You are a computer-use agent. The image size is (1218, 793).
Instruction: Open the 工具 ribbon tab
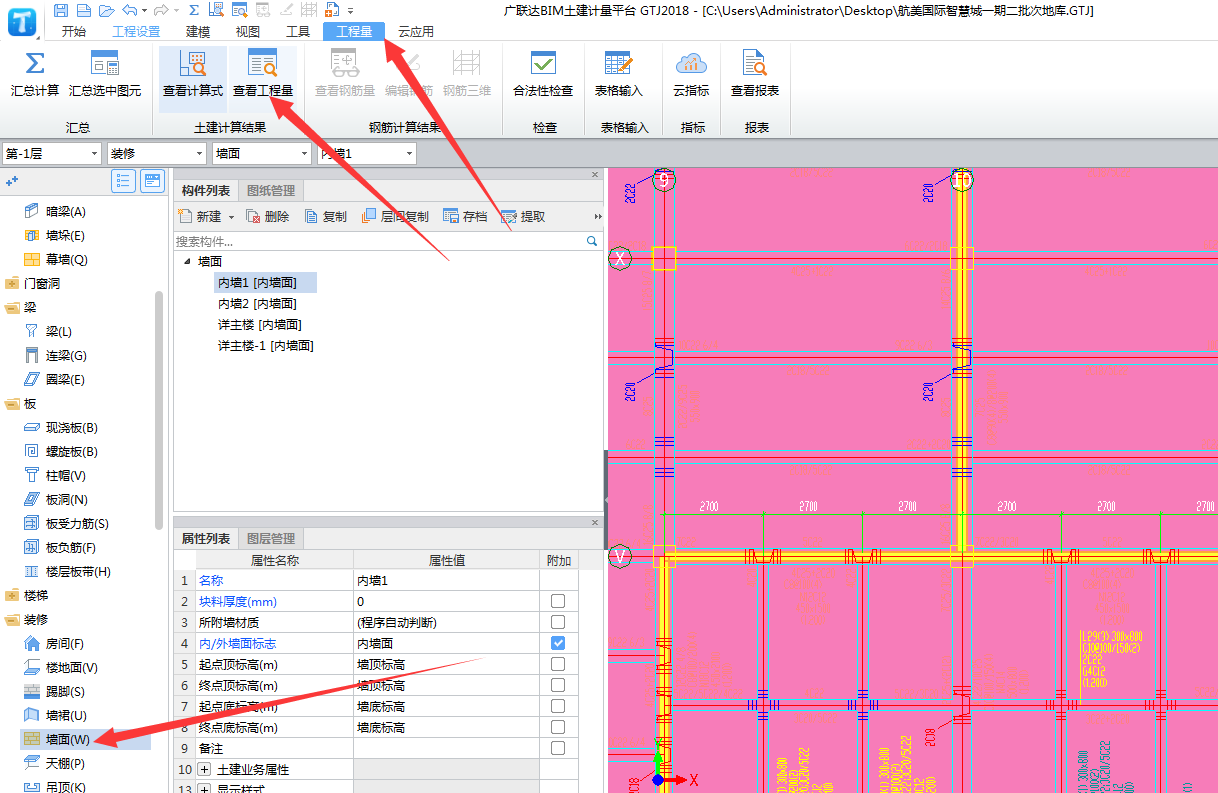(298, 31)
